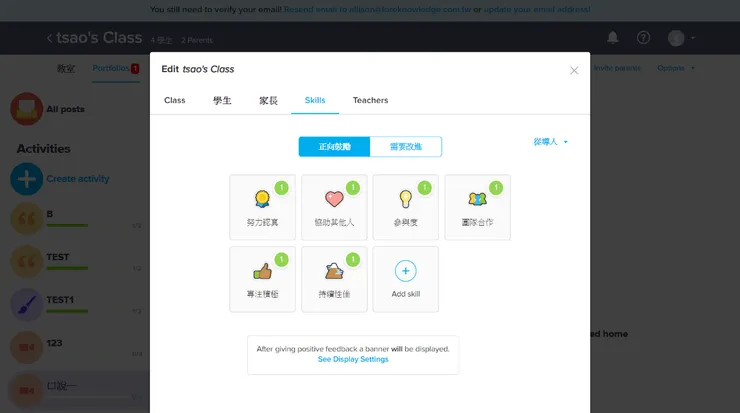Click Create activity text link
Image resolution: width=740 pixels, height=413 pixels.
[x=78, y=179]
